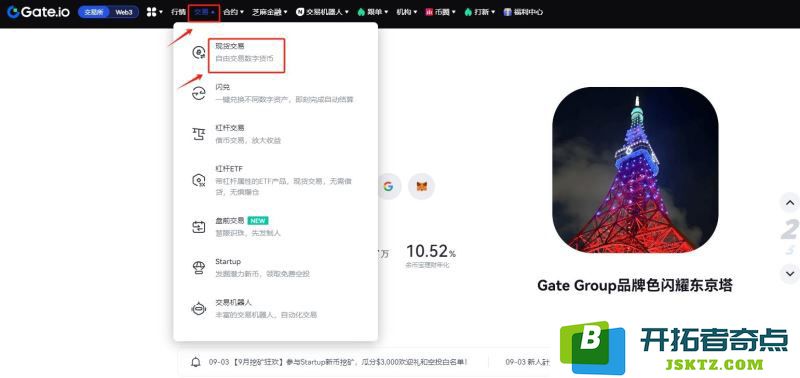
Task: Click the green flame icon beside 跟单
Action: [x=361, y=12]
